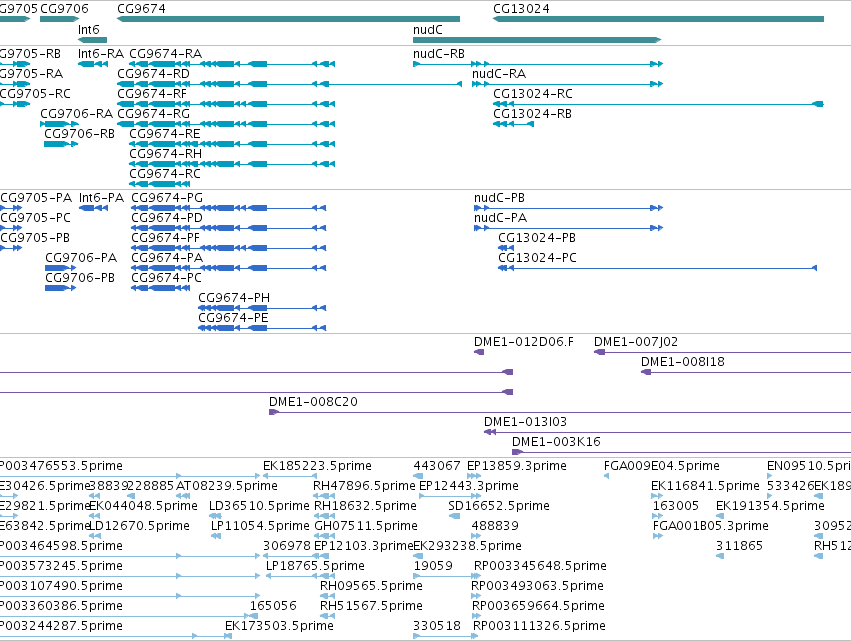
Task: Click the CG9706-RB transcript label
Action: tap(80, 134)
